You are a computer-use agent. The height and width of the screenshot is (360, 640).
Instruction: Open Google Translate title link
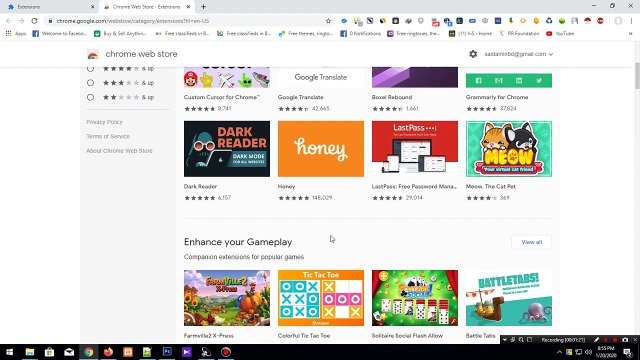point(300,97)
